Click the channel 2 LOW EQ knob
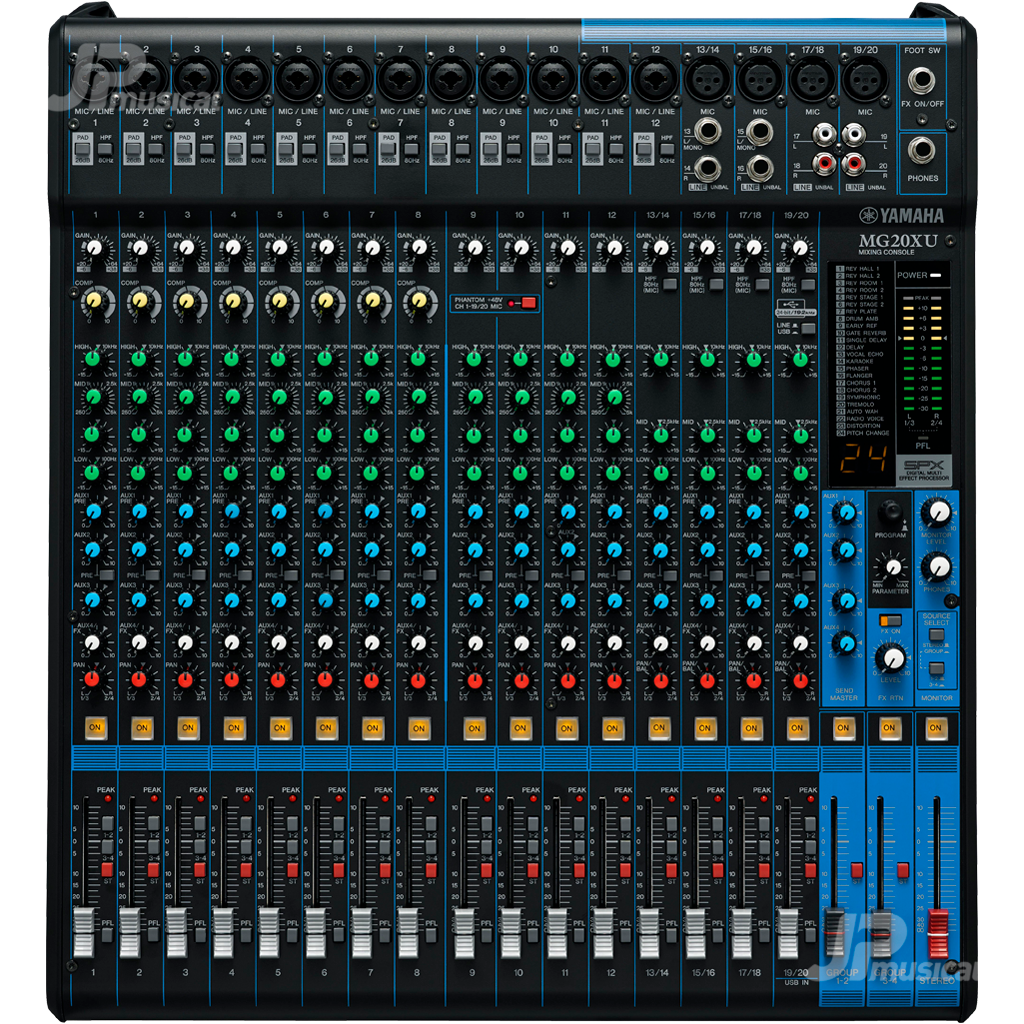The width and height of the screenshot is (1024, 1024). point(139,472)
